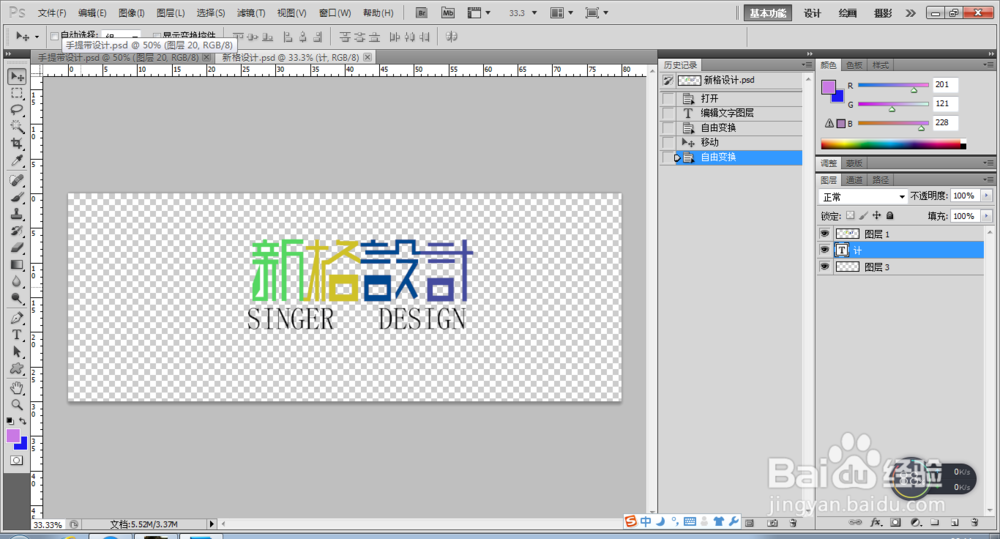
Task: Expand more workspaces chevron
Action: pyautogui.click(x=911, y=13)
